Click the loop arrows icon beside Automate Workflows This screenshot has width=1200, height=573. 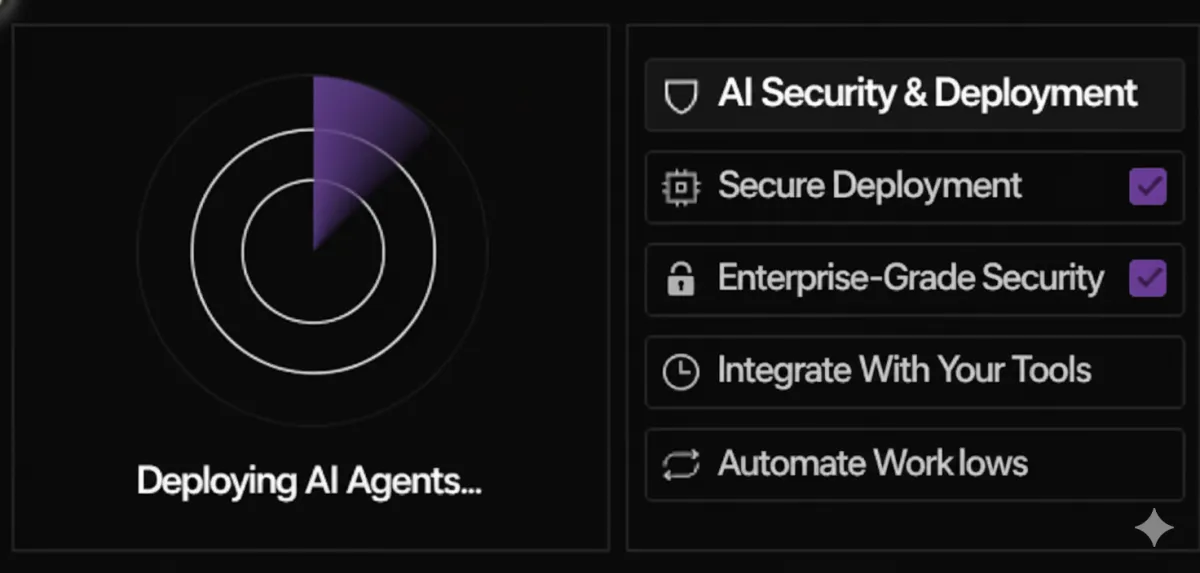click(x=680, y=464)
